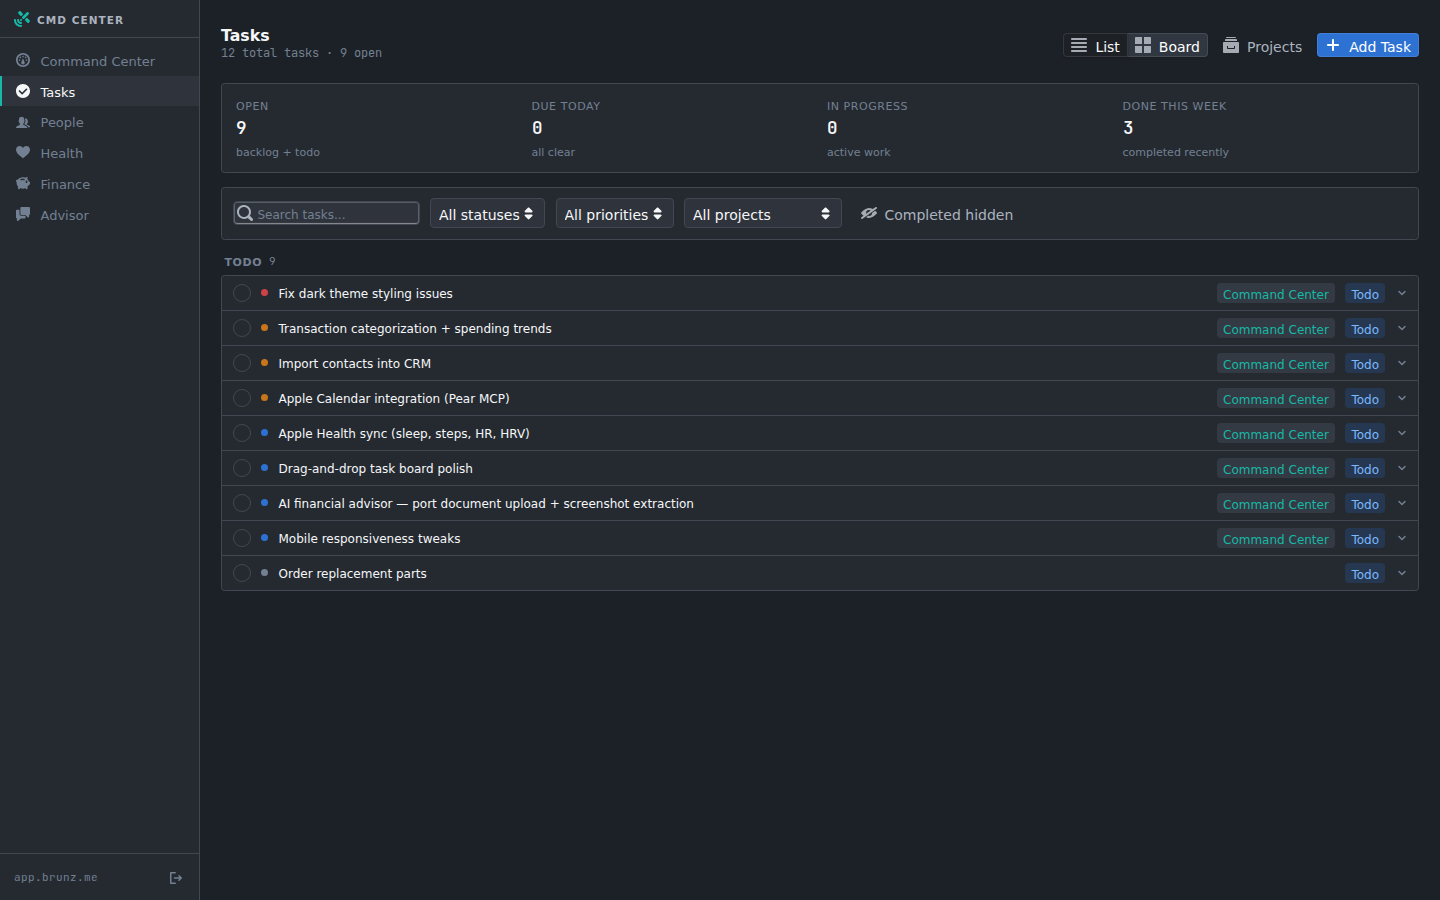
Task: Check off Apple Health sync task
Action: 242,433
